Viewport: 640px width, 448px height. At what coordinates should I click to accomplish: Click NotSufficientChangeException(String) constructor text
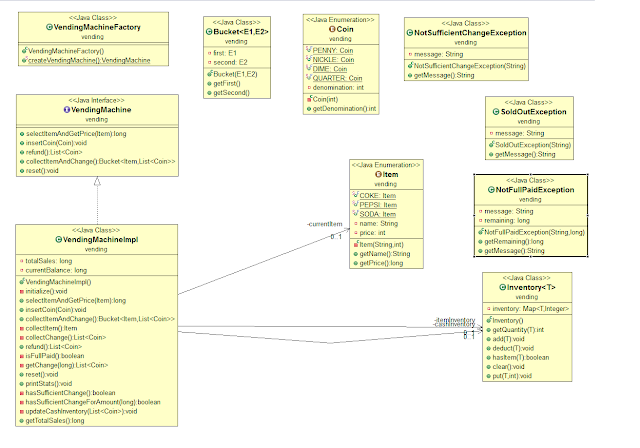tap(470, 66)
